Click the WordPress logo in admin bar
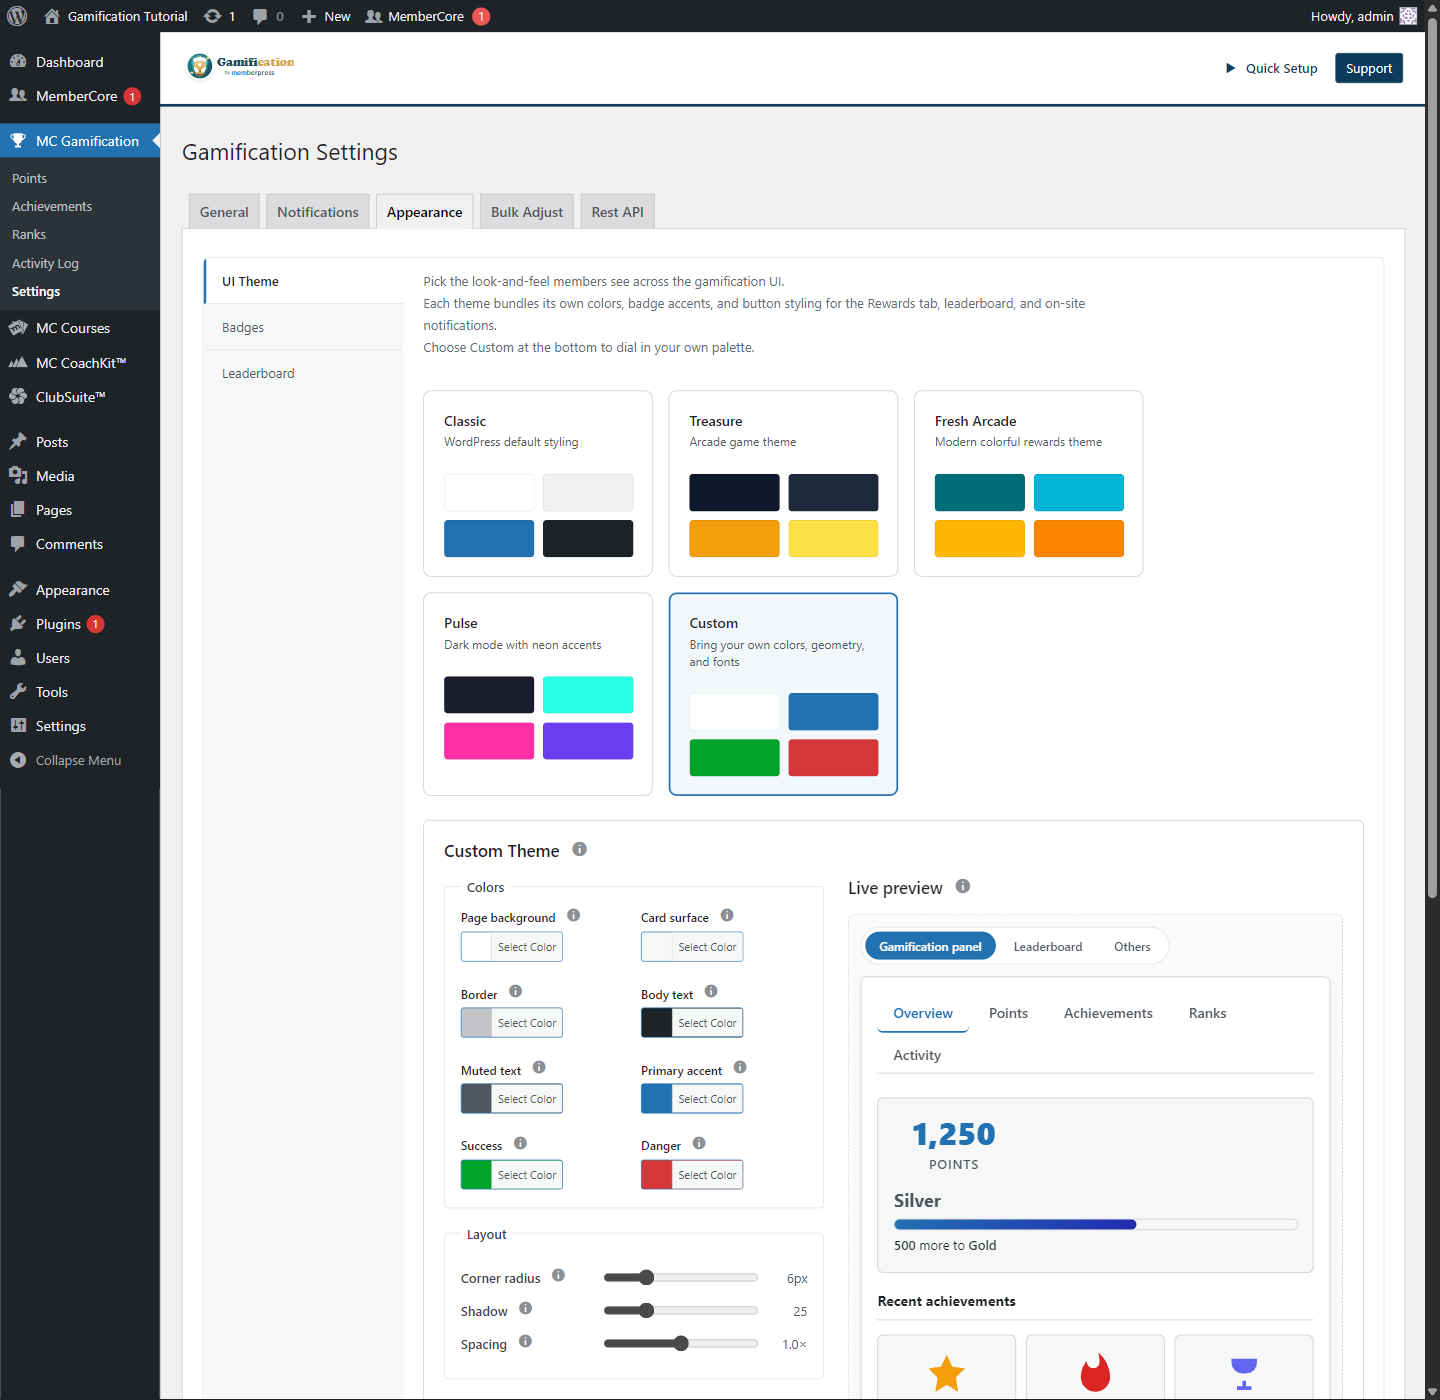Screen dimensions: 1440x1400 click(x=17, y=16)
